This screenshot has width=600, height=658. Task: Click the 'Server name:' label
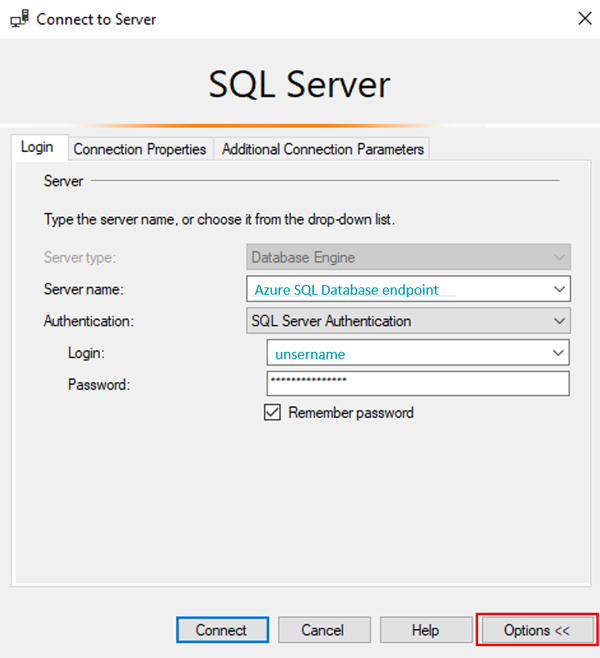(x=83, y=289)
